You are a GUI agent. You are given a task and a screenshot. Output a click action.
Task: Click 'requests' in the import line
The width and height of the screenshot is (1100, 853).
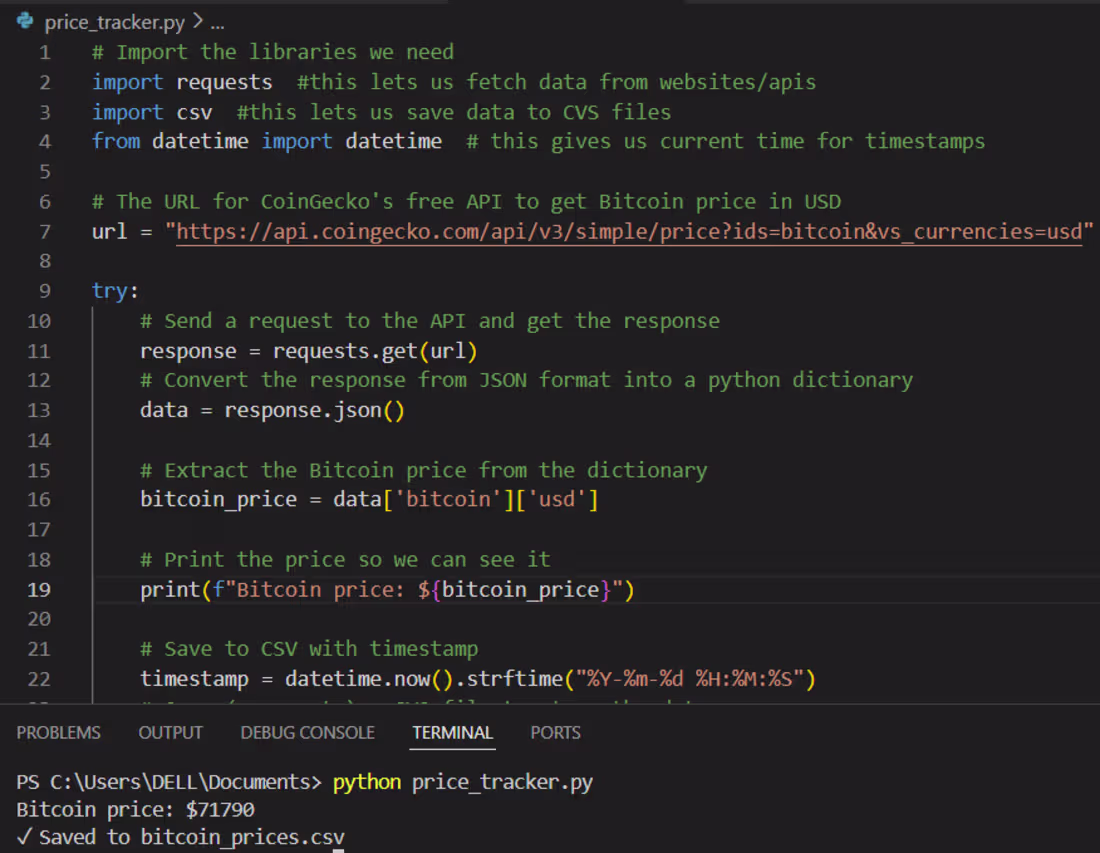point(224,83)
